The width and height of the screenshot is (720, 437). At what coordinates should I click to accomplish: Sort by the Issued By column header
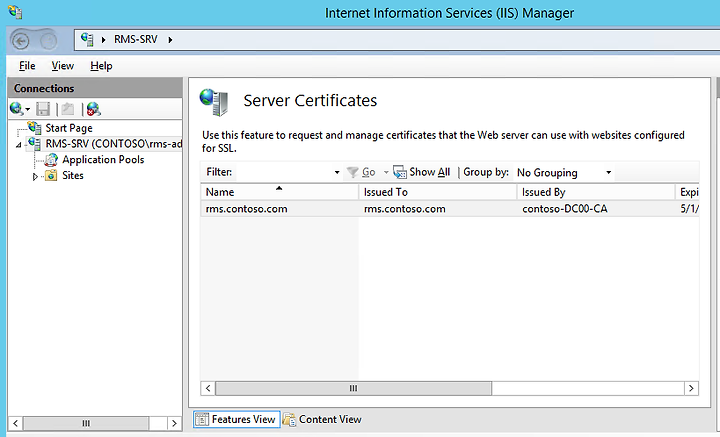tap(595, 192)
